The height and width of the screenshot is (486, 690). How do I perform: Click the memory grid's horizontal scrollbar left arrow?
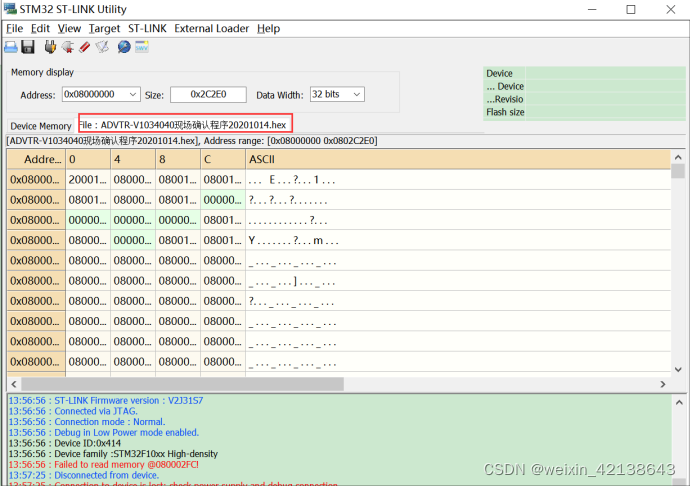pos(14,384)
